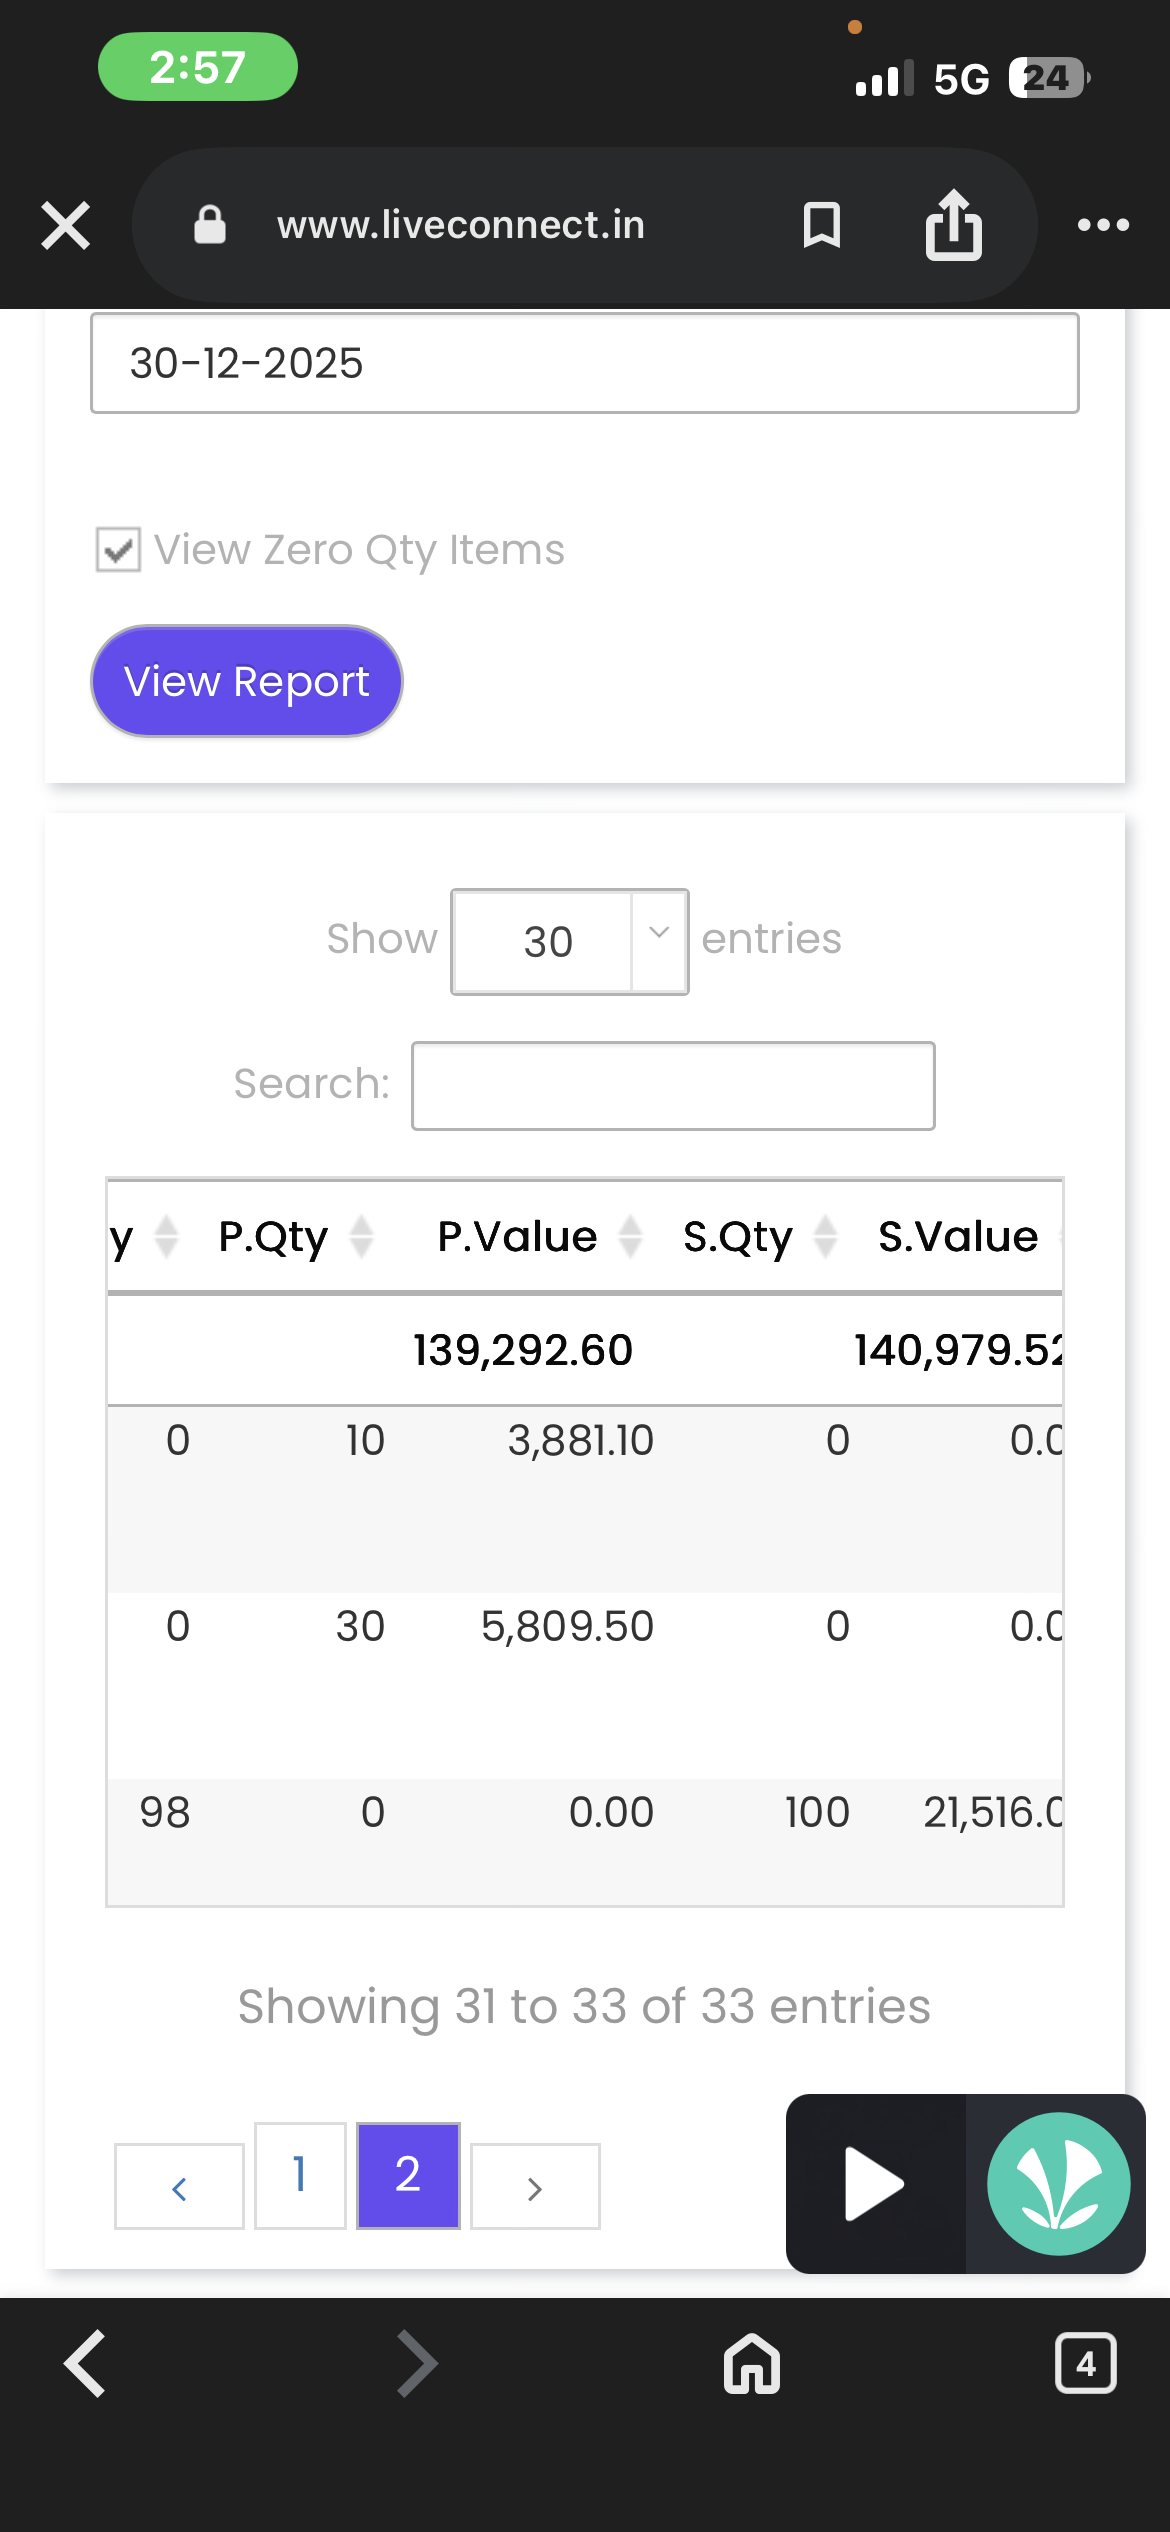Select page 2 pagination button
Screen dimensions: 1170x2532
coord(408,2175)
